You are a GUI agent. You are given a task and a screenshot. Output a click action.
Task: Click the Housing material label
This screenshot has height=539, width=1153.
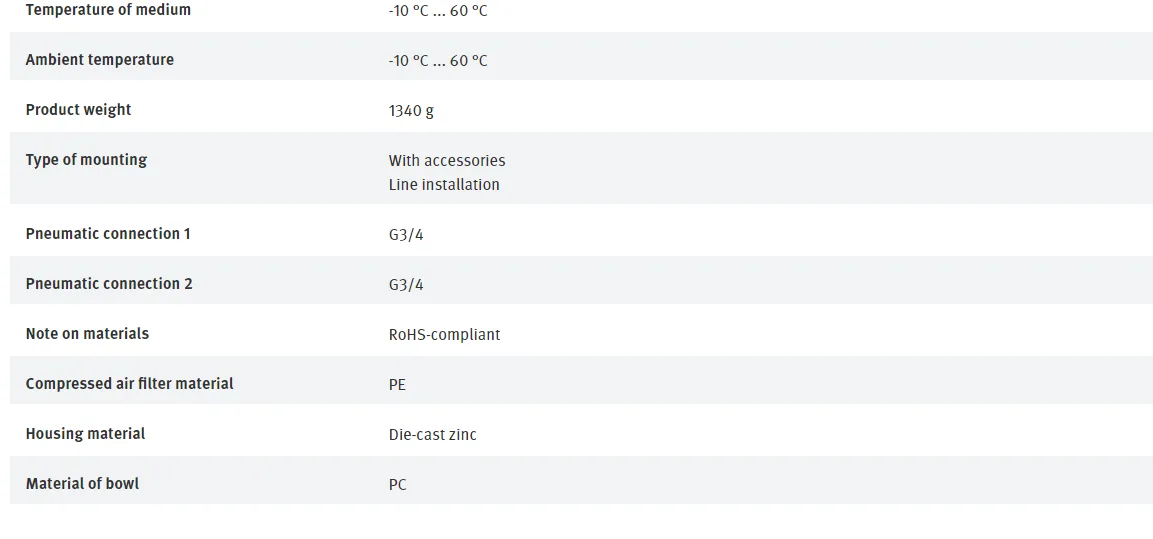click(x=85, y=434)
